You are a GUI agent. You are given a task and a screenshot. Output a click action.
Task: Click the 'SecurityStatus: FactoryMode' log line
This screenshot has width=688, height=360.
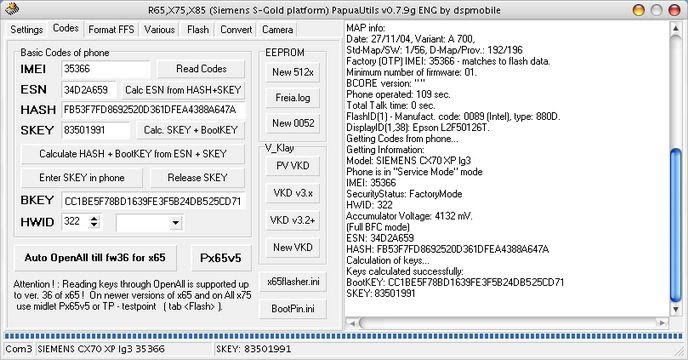(404, 194)
